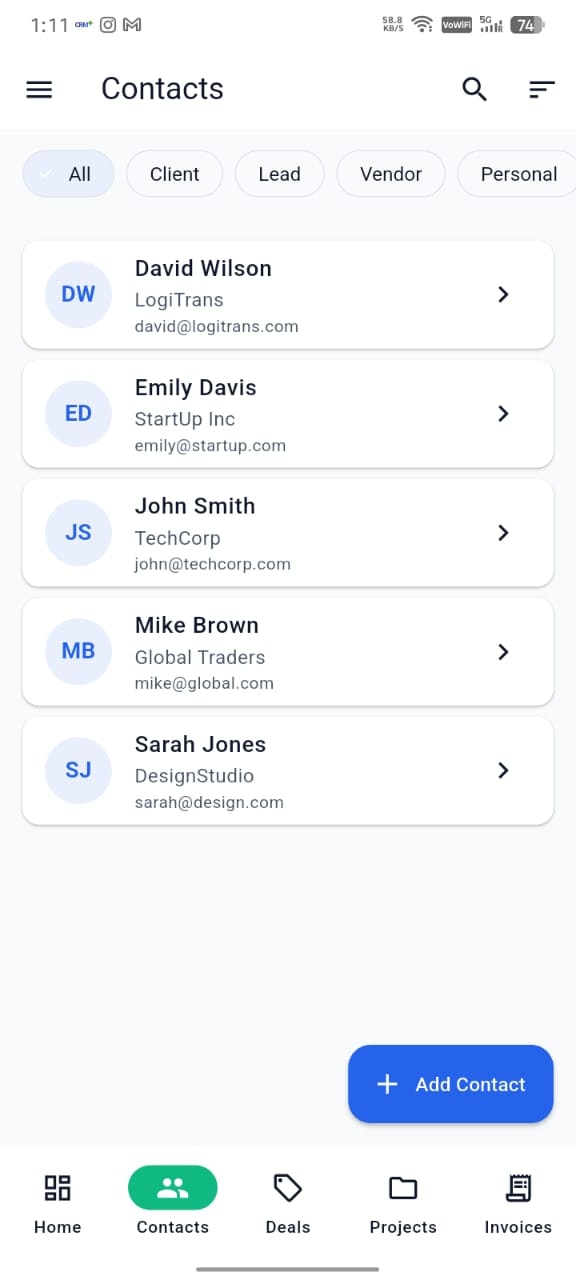
Task: Expand Sarah Jones contact with chevron arrow
Action: pos(503,770)
